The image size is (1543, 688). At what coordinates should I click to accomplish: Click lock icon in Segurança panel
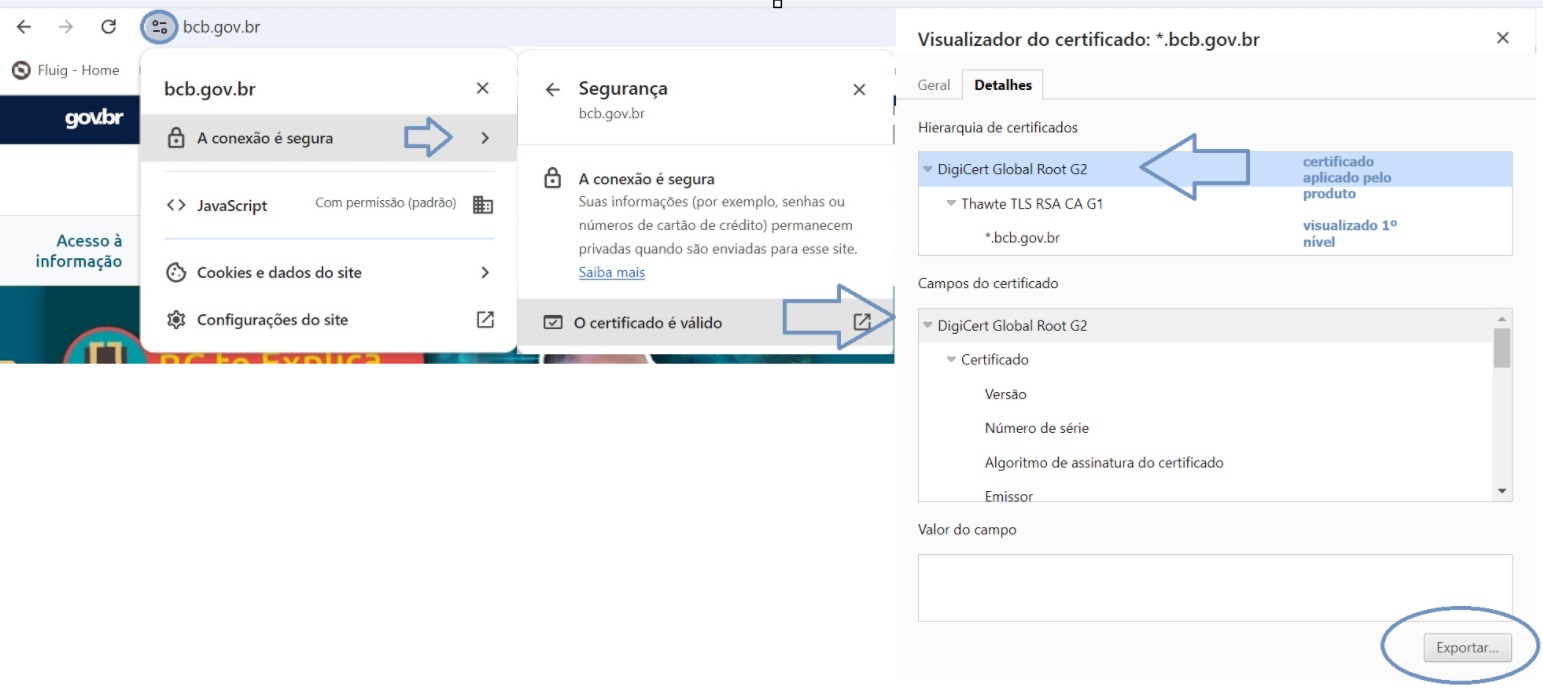(x=552, y=179)
